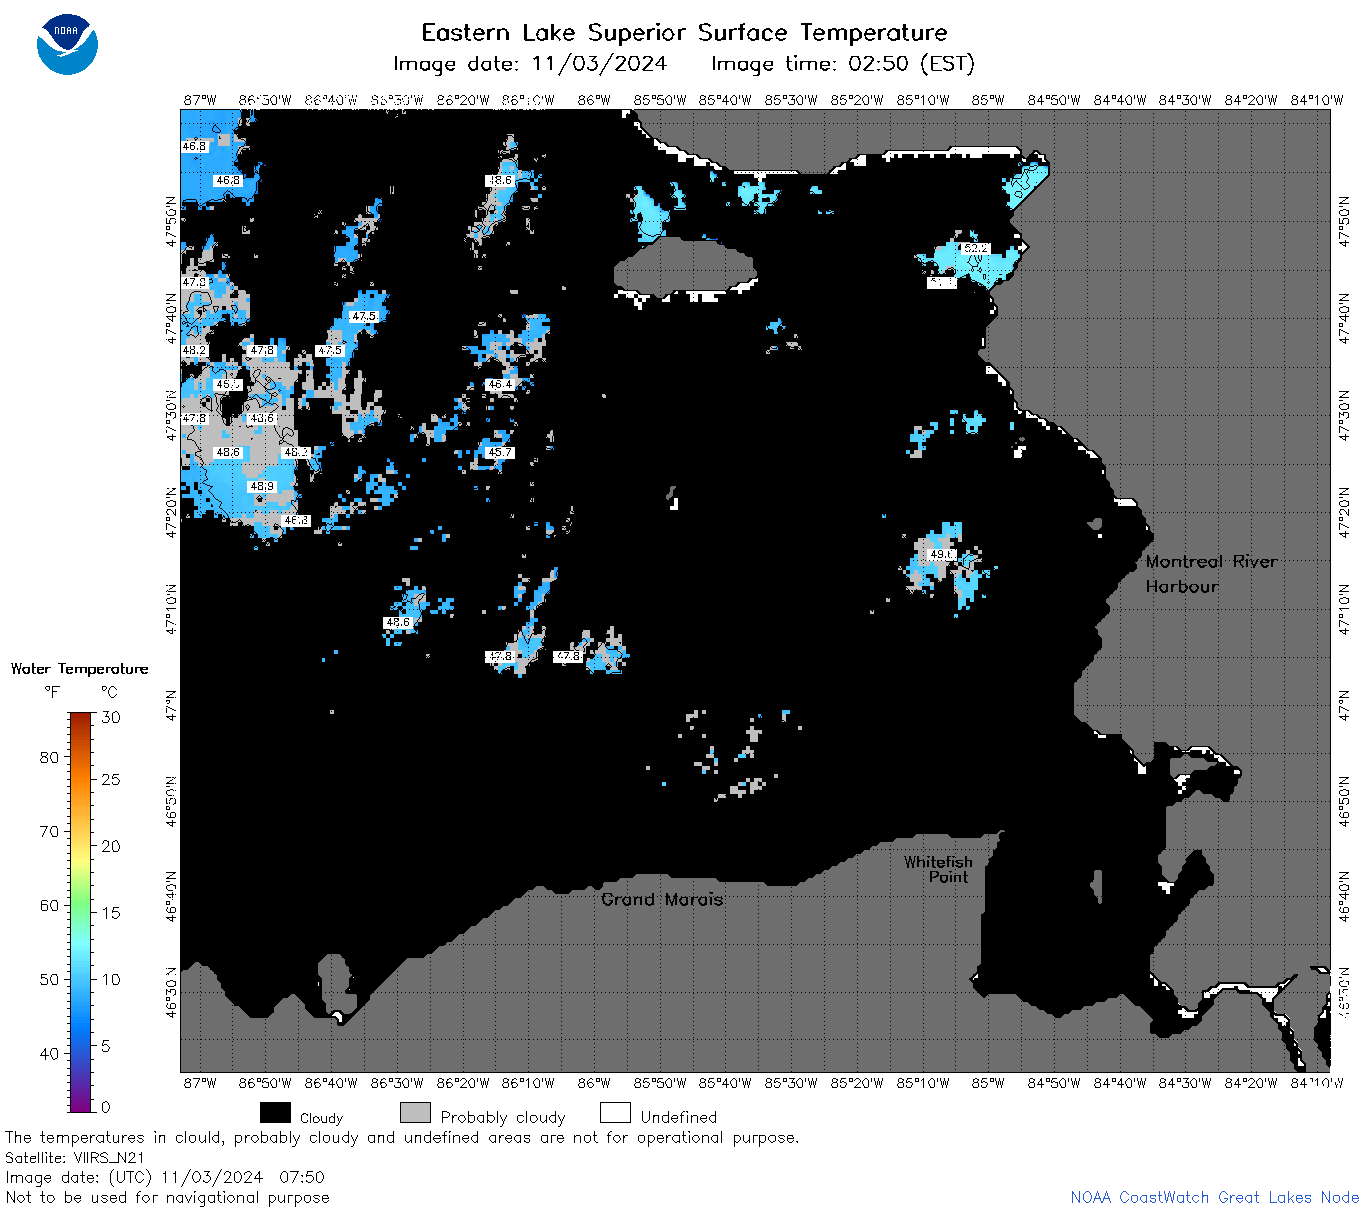Click the black Cloudy legend box

pos(275,1113)
